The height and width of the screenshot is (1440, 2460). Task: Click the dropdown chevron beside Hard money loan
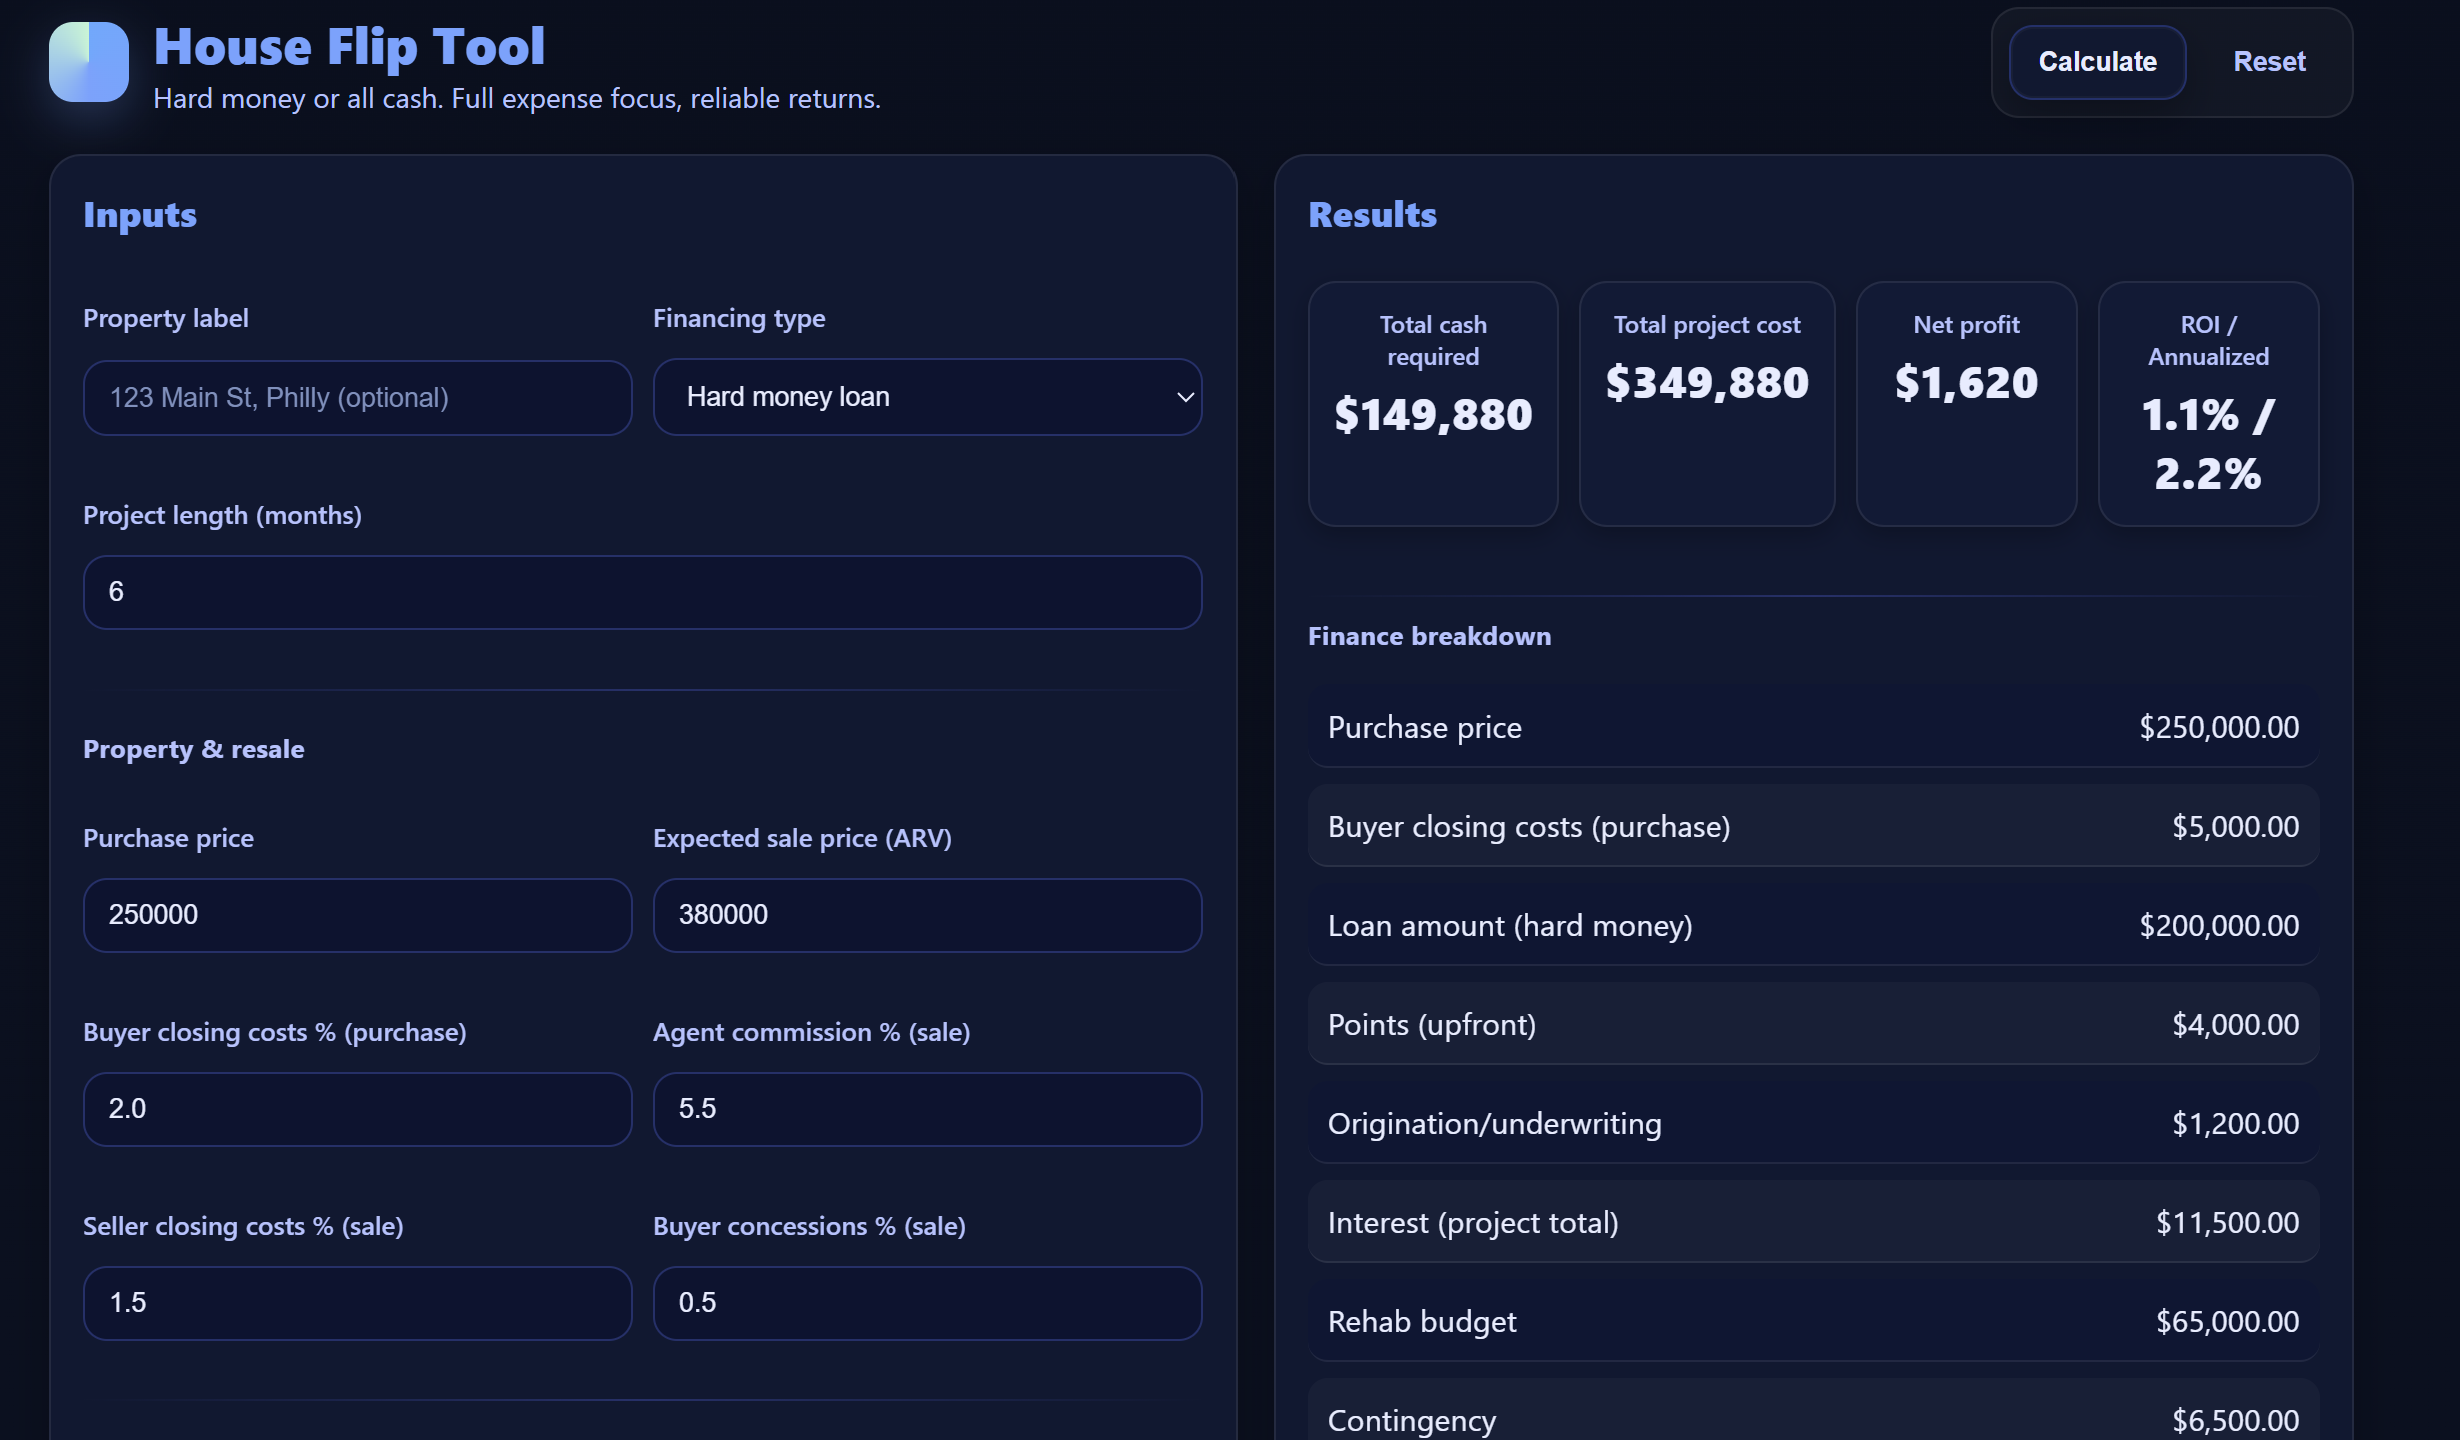click(x=1184, y=397)
